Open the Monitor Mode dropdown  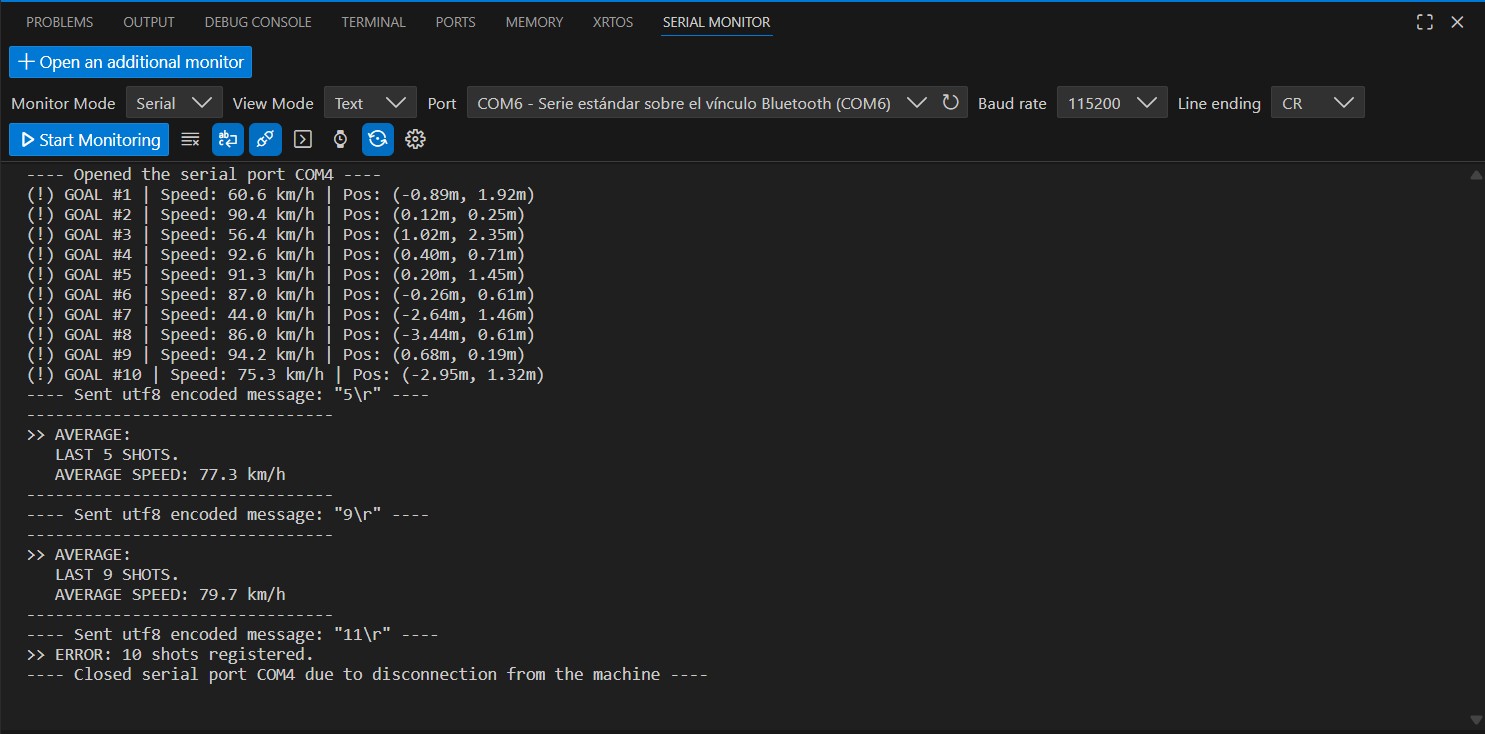click(174, 103)
